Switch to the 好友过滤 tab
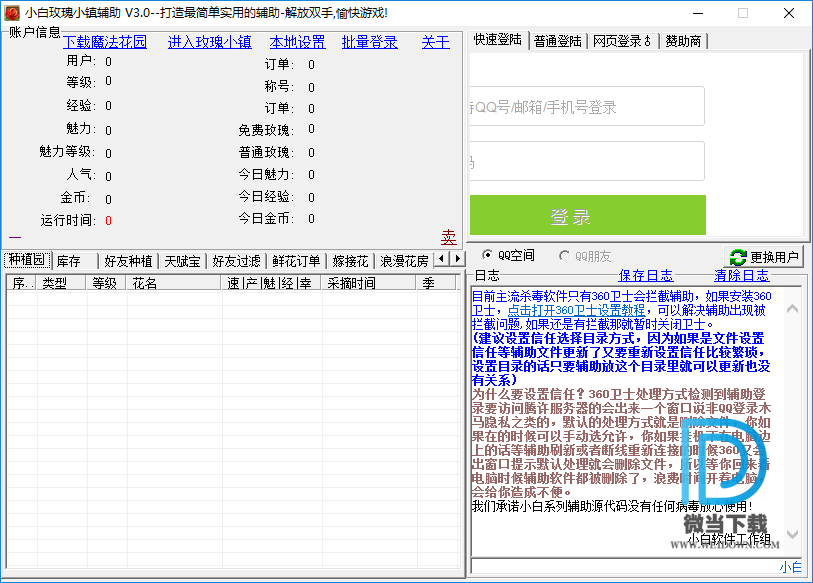 tap(236, 261)
